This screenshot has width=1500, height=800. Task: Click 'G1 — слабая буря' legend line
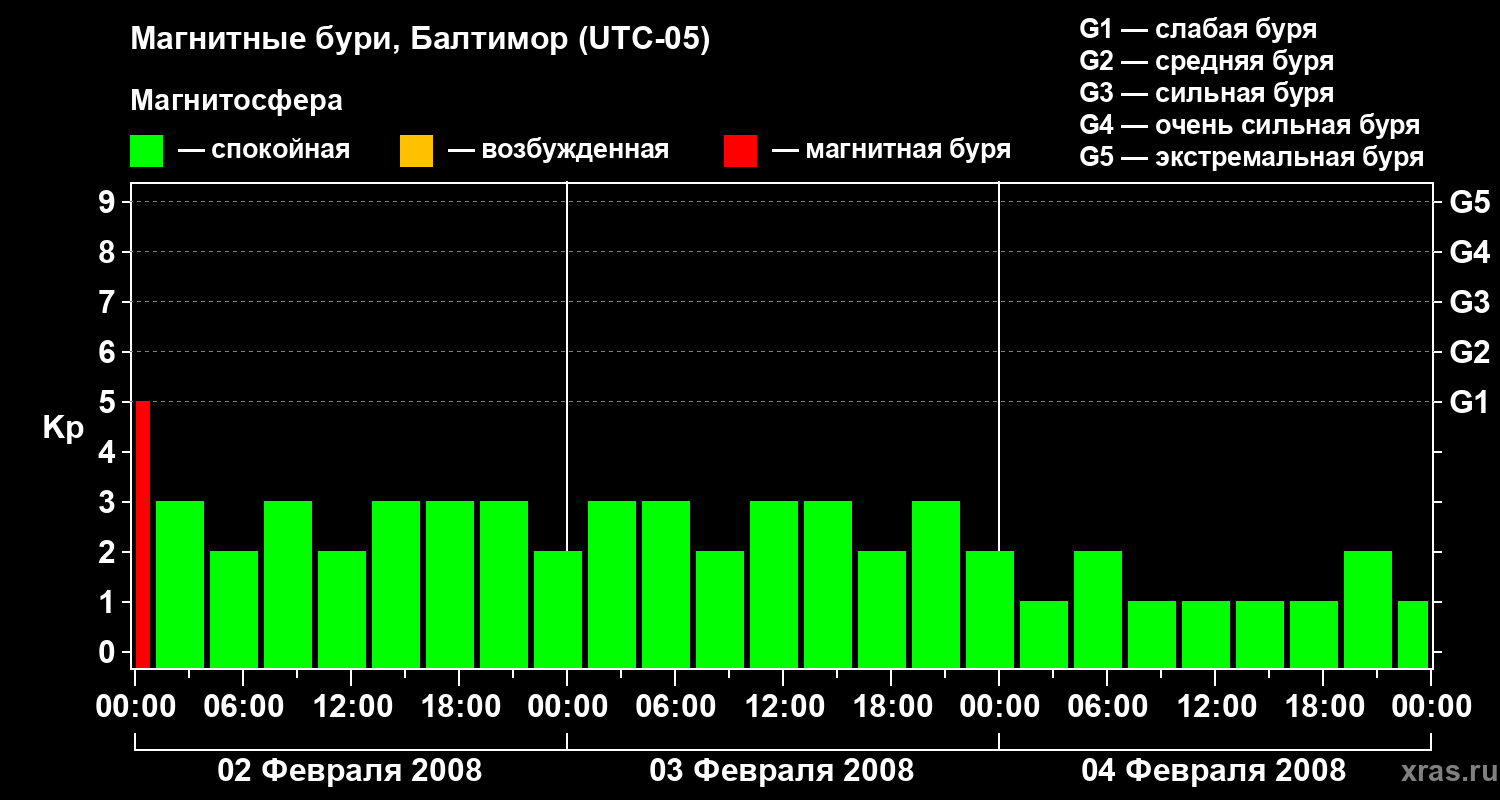tap(1198, 29)
